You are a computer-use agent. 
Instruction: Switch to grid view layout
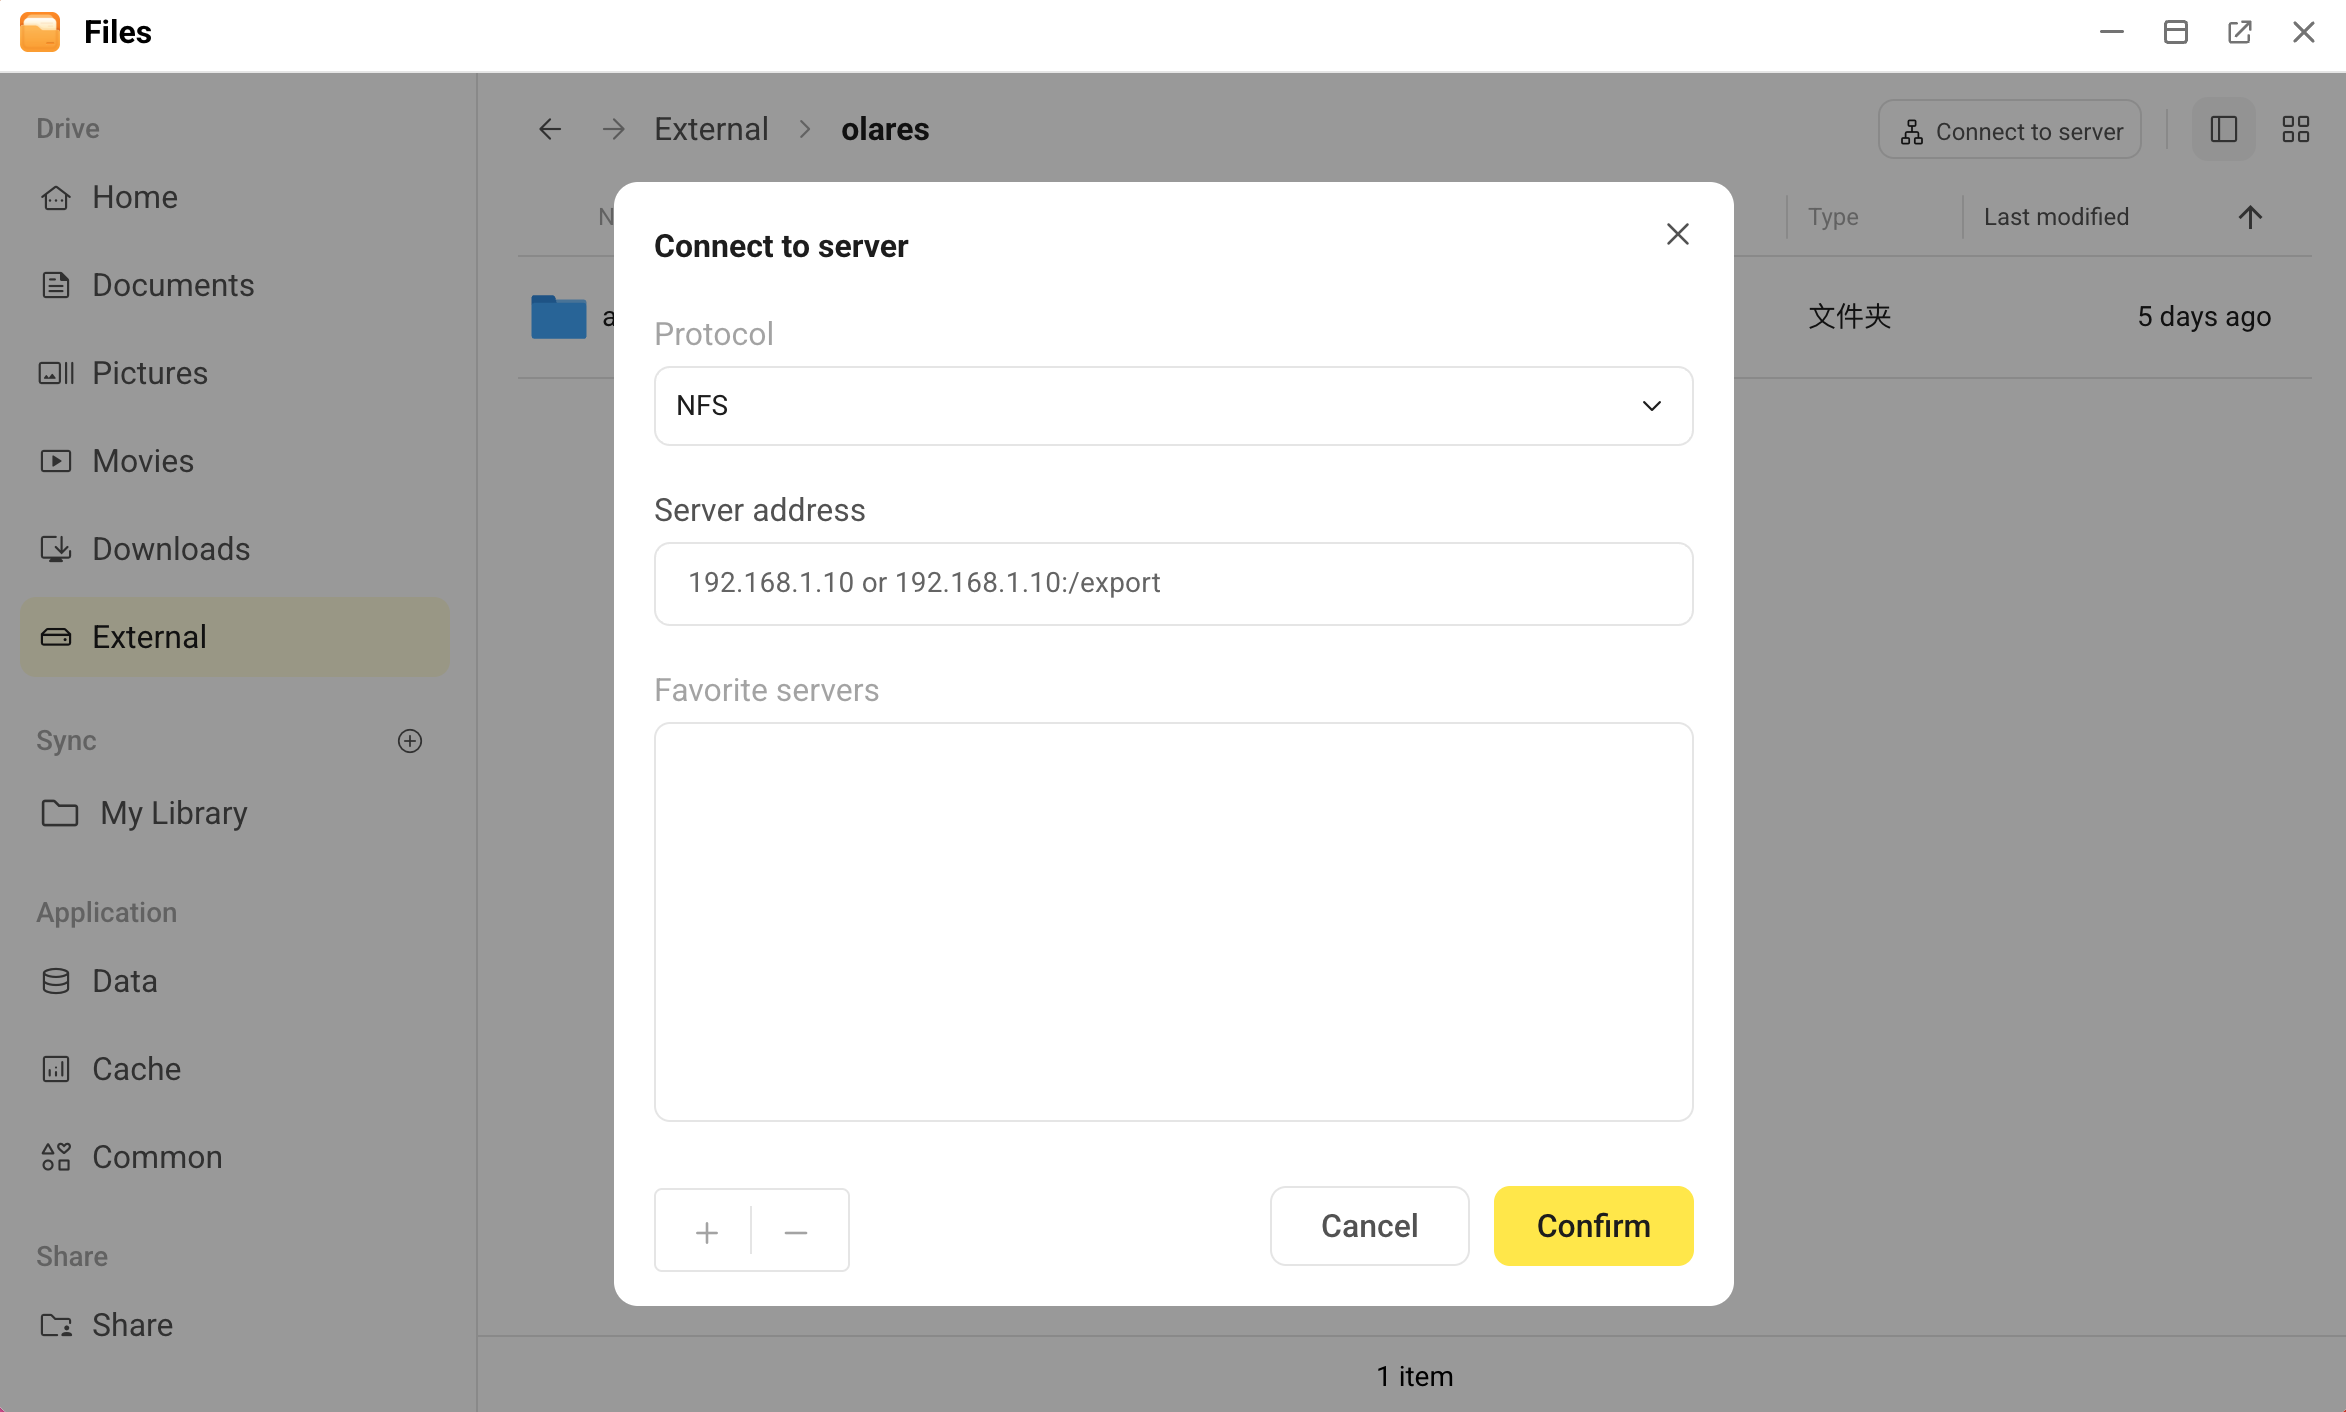click(2296, 129)
